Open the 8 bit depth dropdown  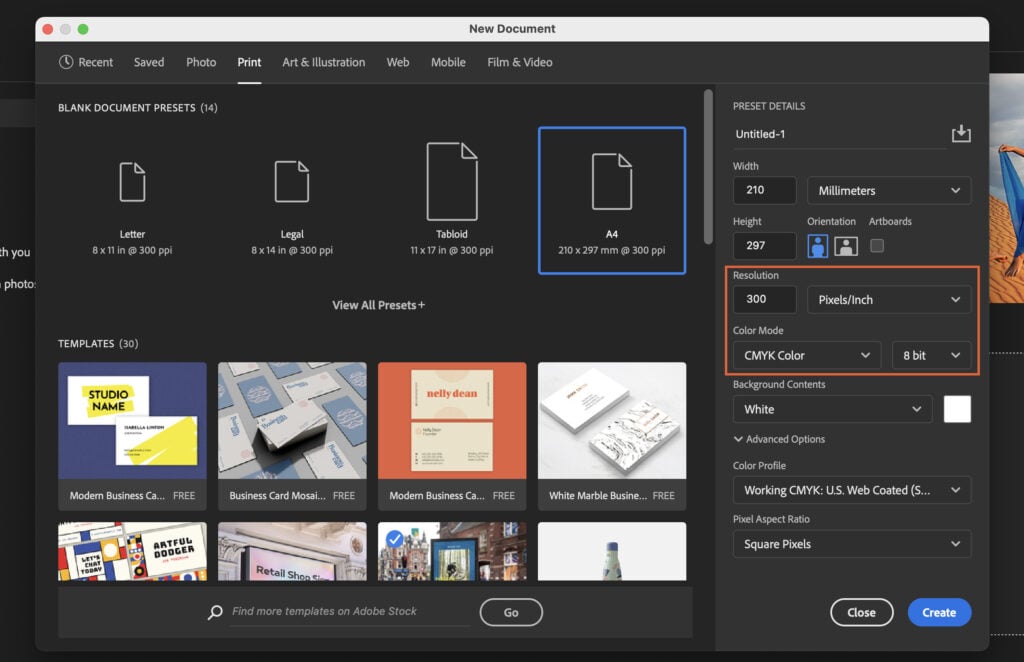point(931,355)
